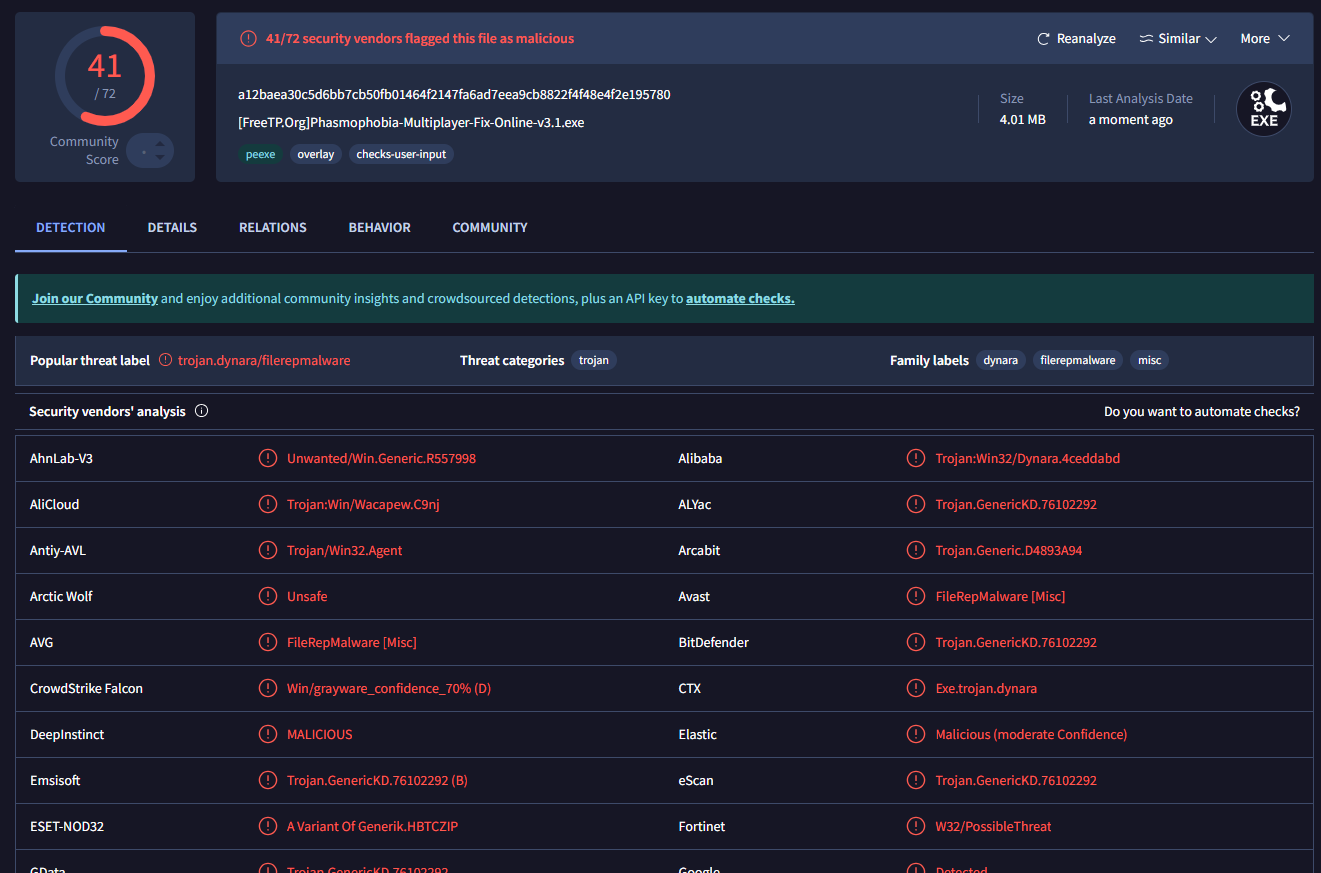Click the alert icon in eScan row

coord(916,780)
